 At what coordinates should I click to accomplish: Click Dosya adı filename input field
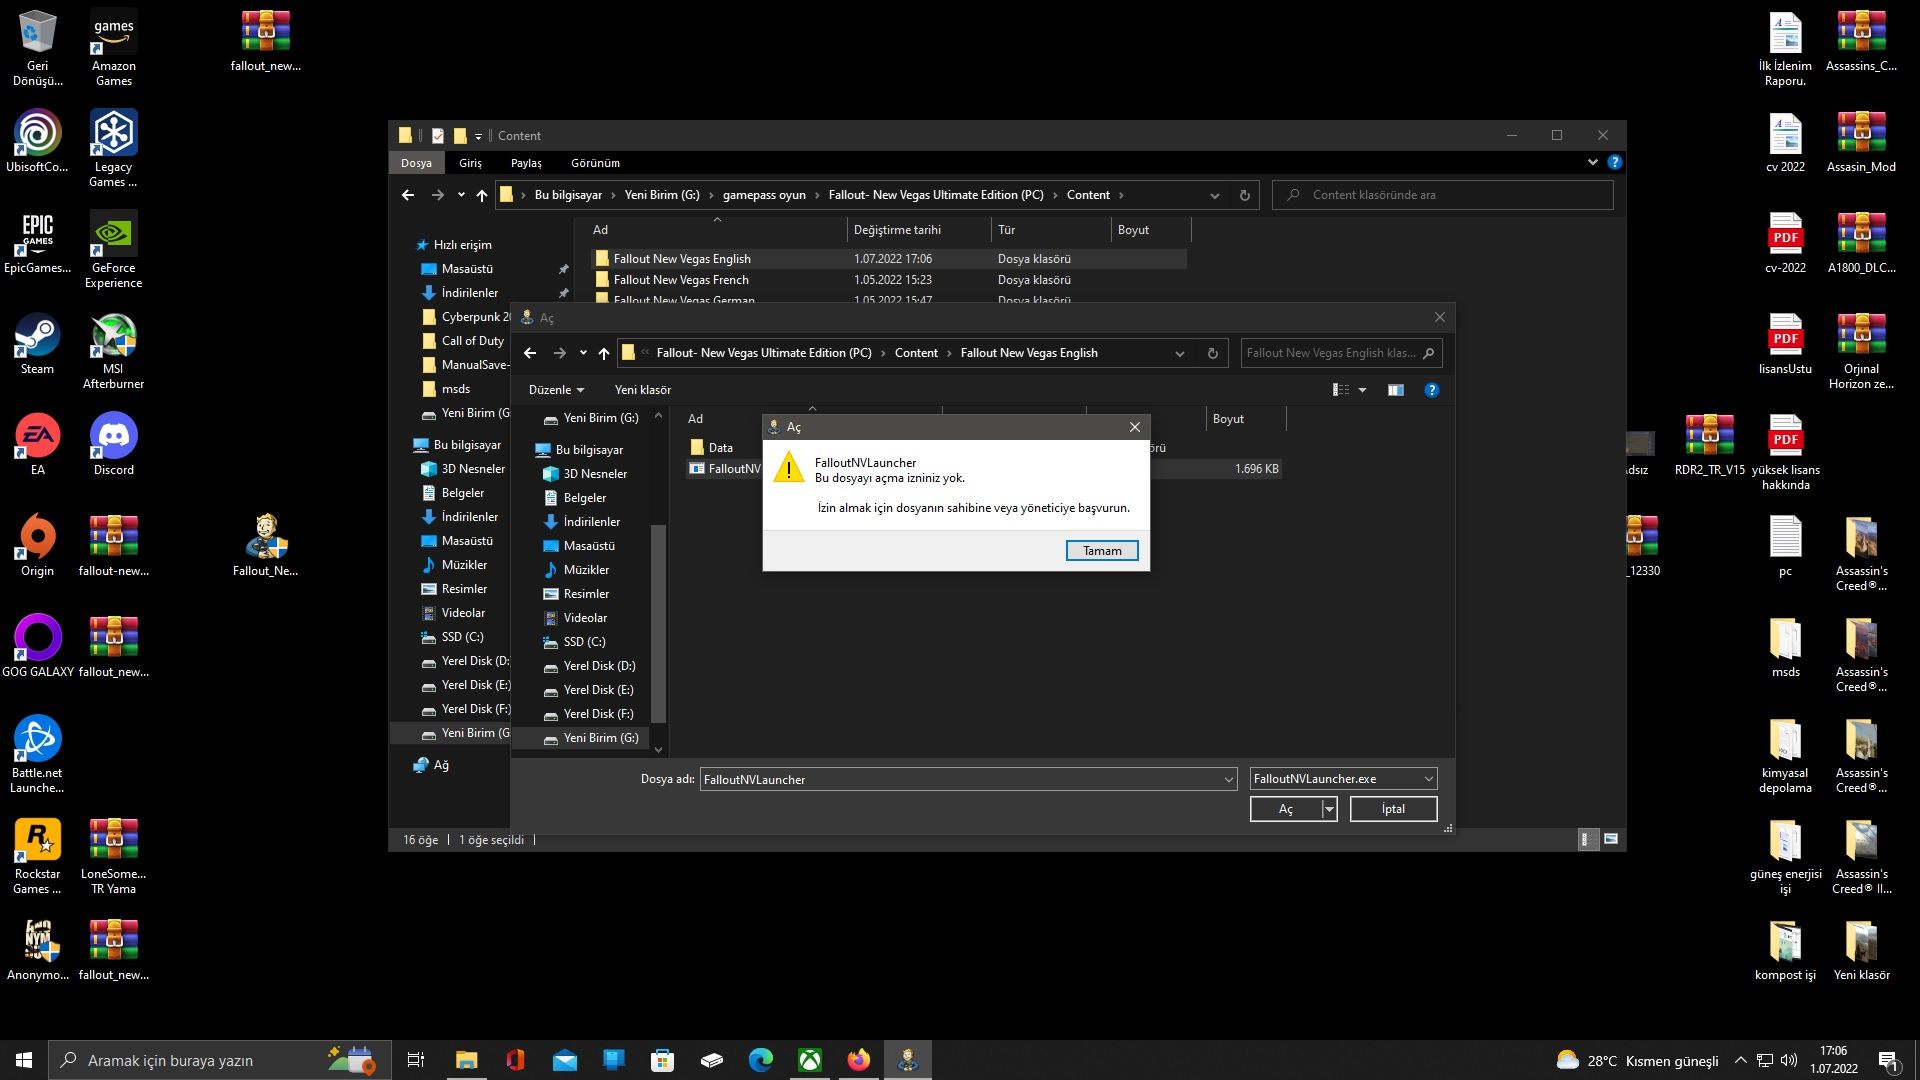960,779
